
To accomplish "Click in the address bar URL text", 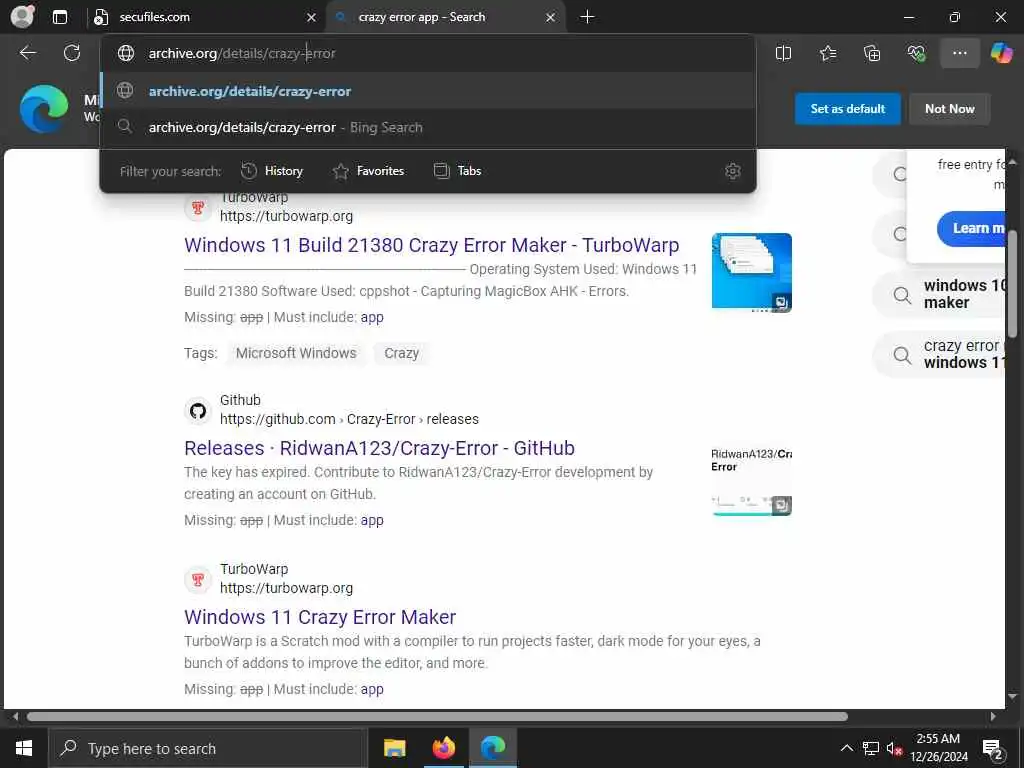I will coord(242,54).
